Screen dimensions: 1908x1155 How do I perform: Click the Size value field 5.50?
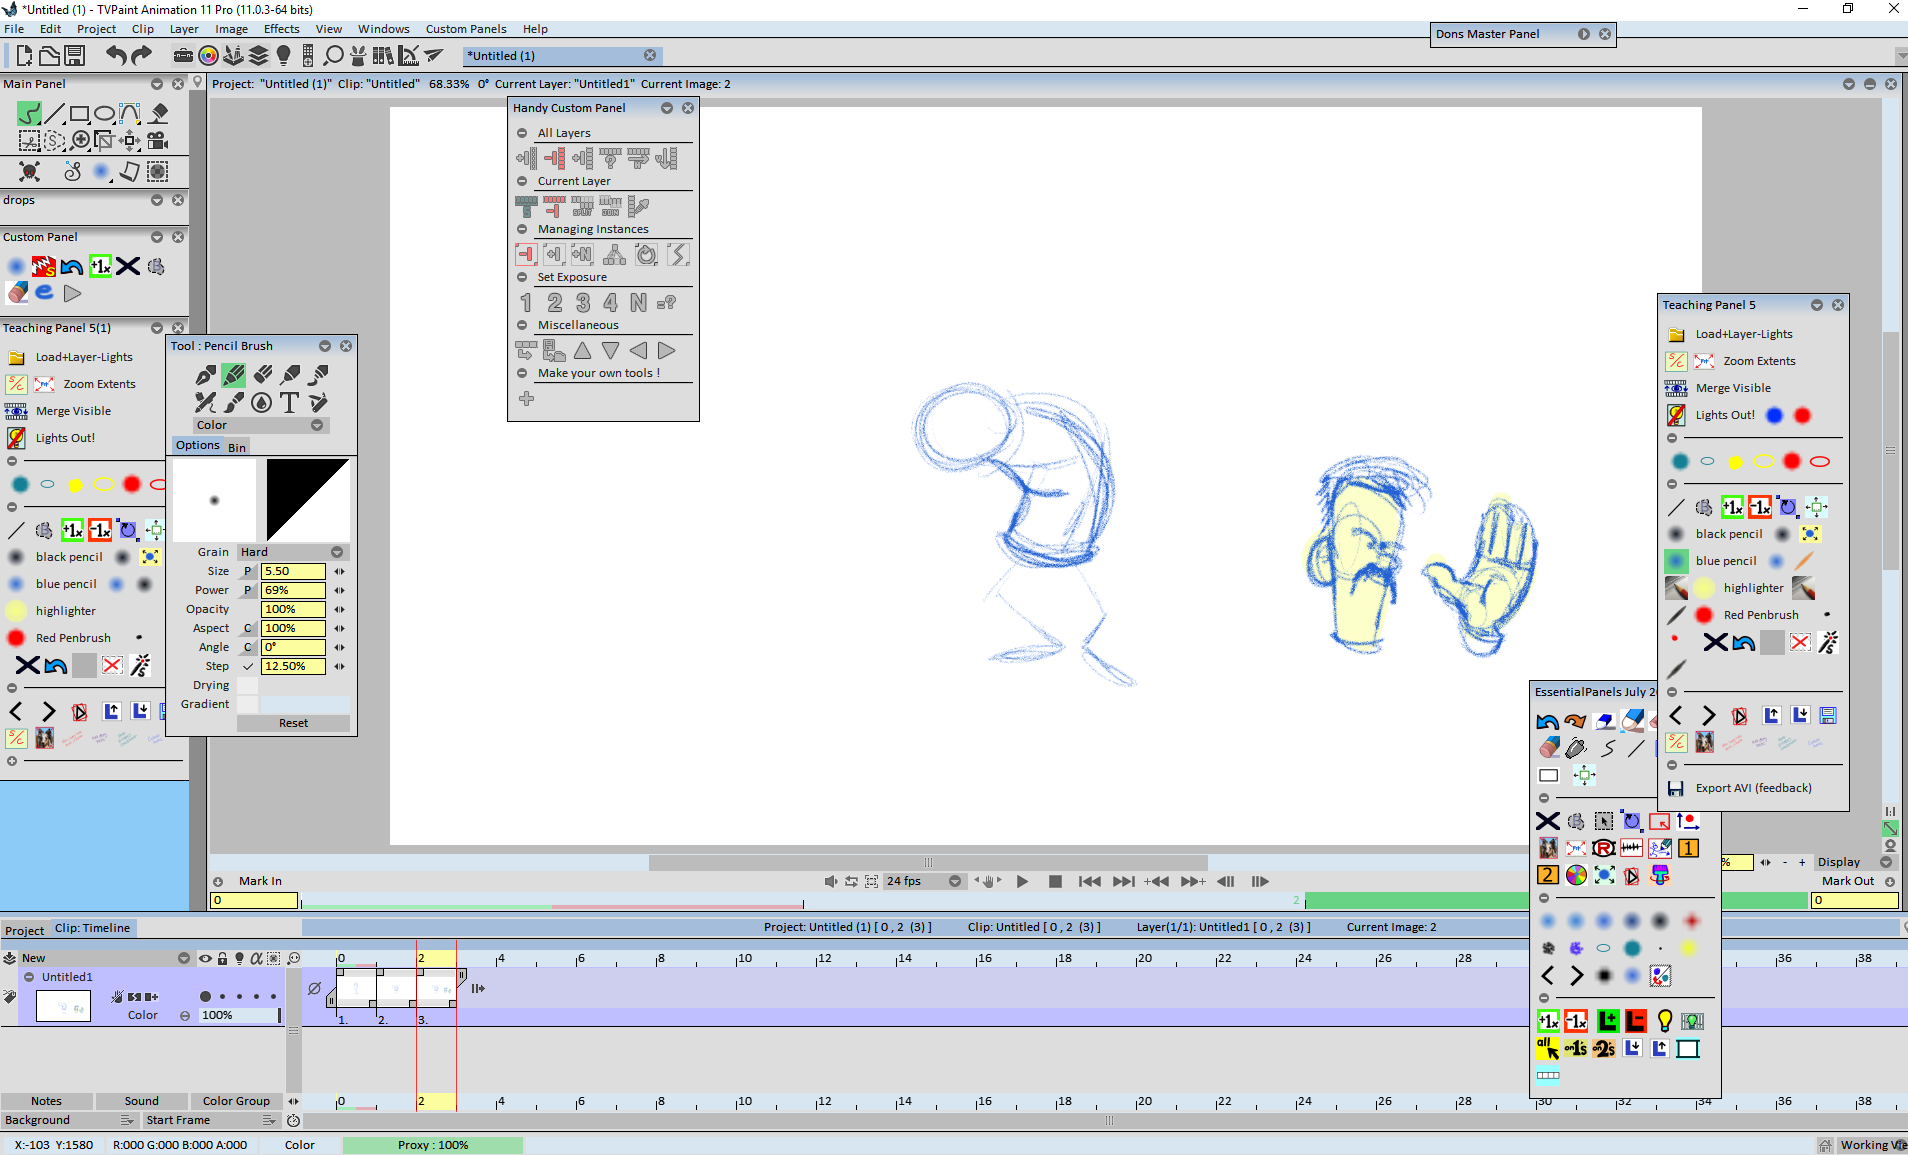click(293, 572)
